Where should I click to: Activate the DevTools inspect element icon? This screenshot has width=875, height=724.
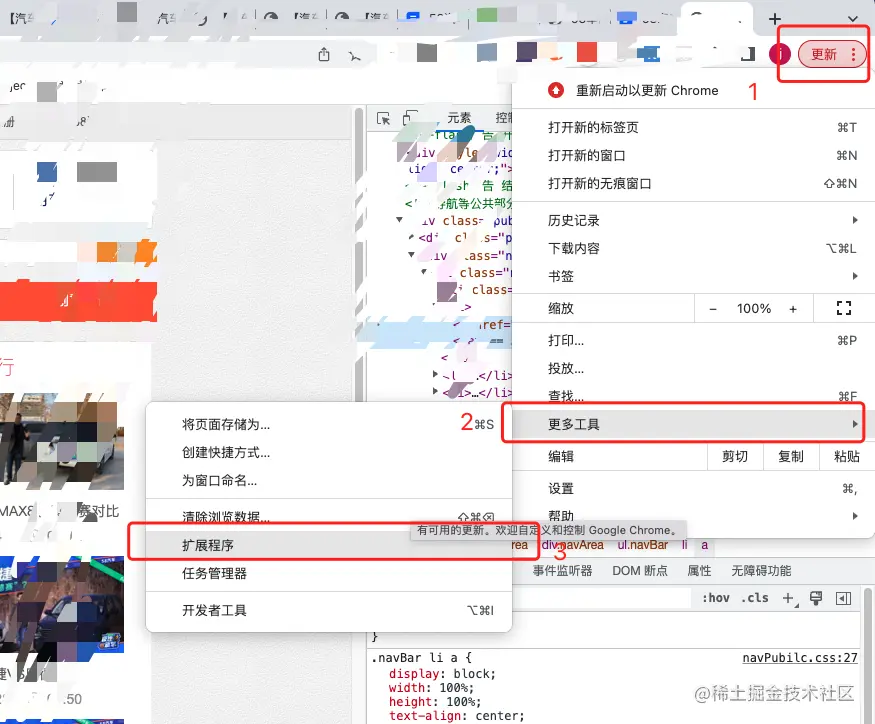click(383, 118)
